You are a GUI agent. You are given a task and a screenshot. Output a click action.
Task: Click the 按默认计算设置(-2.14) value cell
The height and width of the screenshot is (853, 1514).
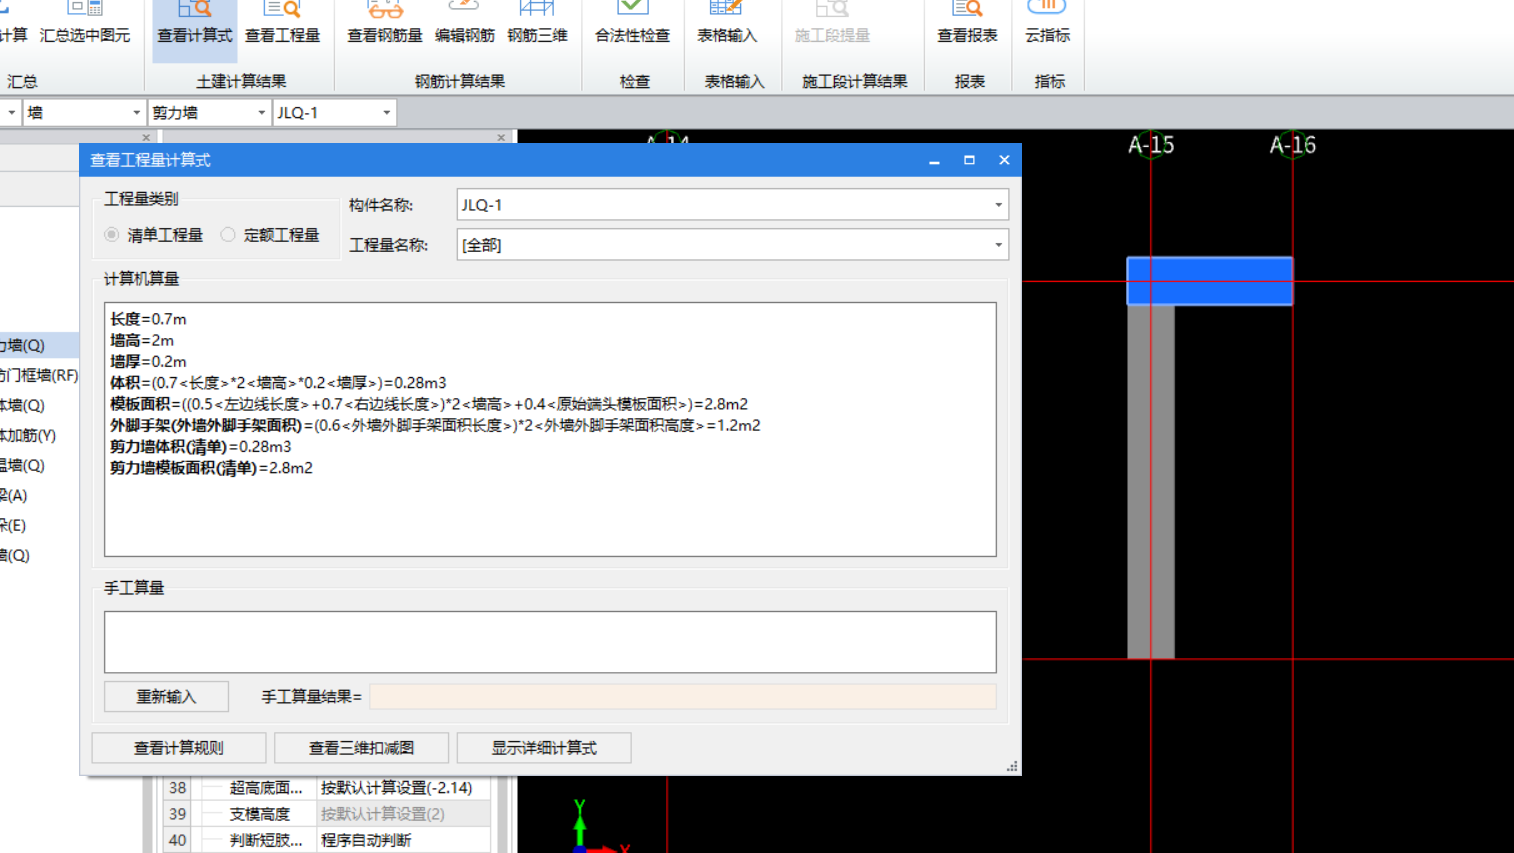point(403,788)
